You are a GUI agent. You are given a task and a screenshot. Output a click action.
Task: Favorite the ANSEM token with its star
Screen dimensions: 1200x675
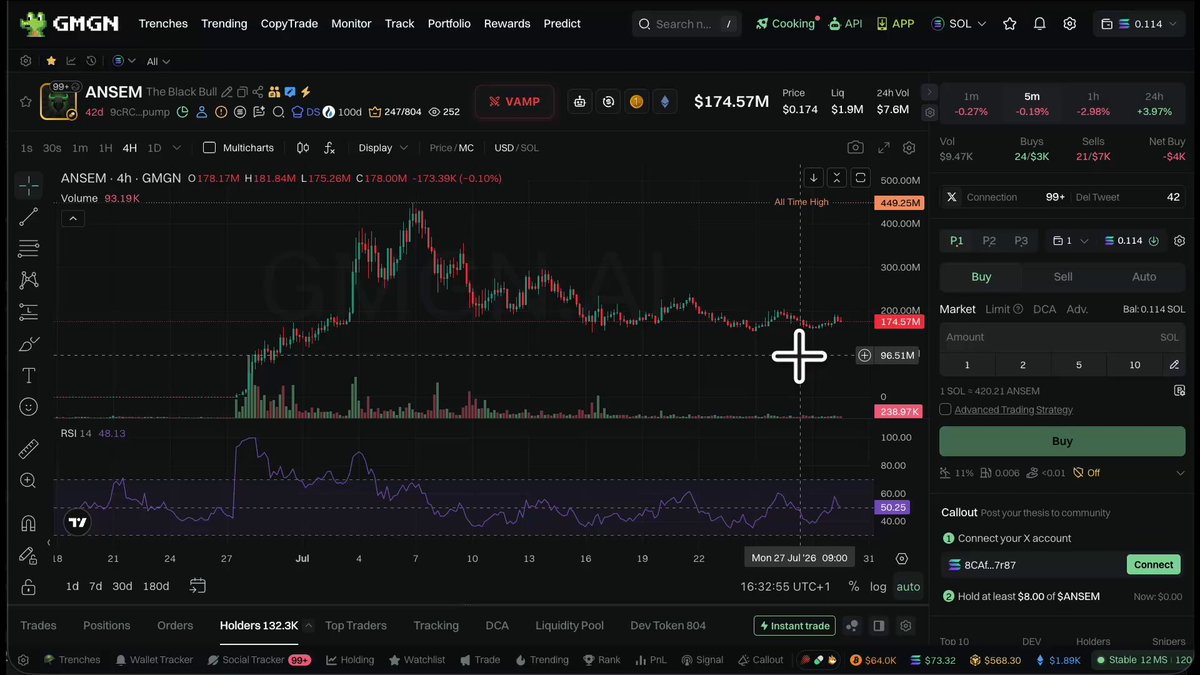coord(26,101)
